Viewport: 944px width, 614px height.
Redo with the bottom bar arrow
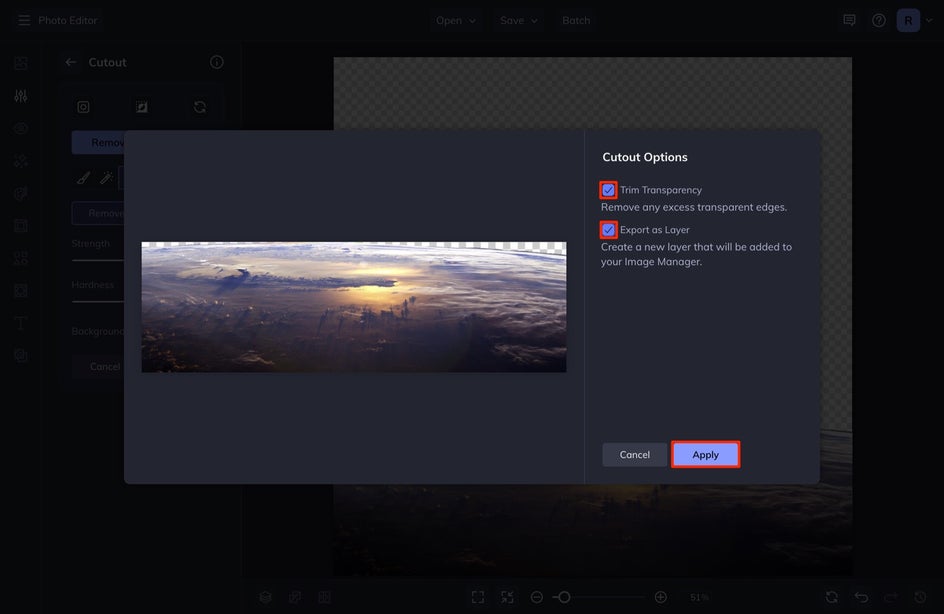click(891, 597)
